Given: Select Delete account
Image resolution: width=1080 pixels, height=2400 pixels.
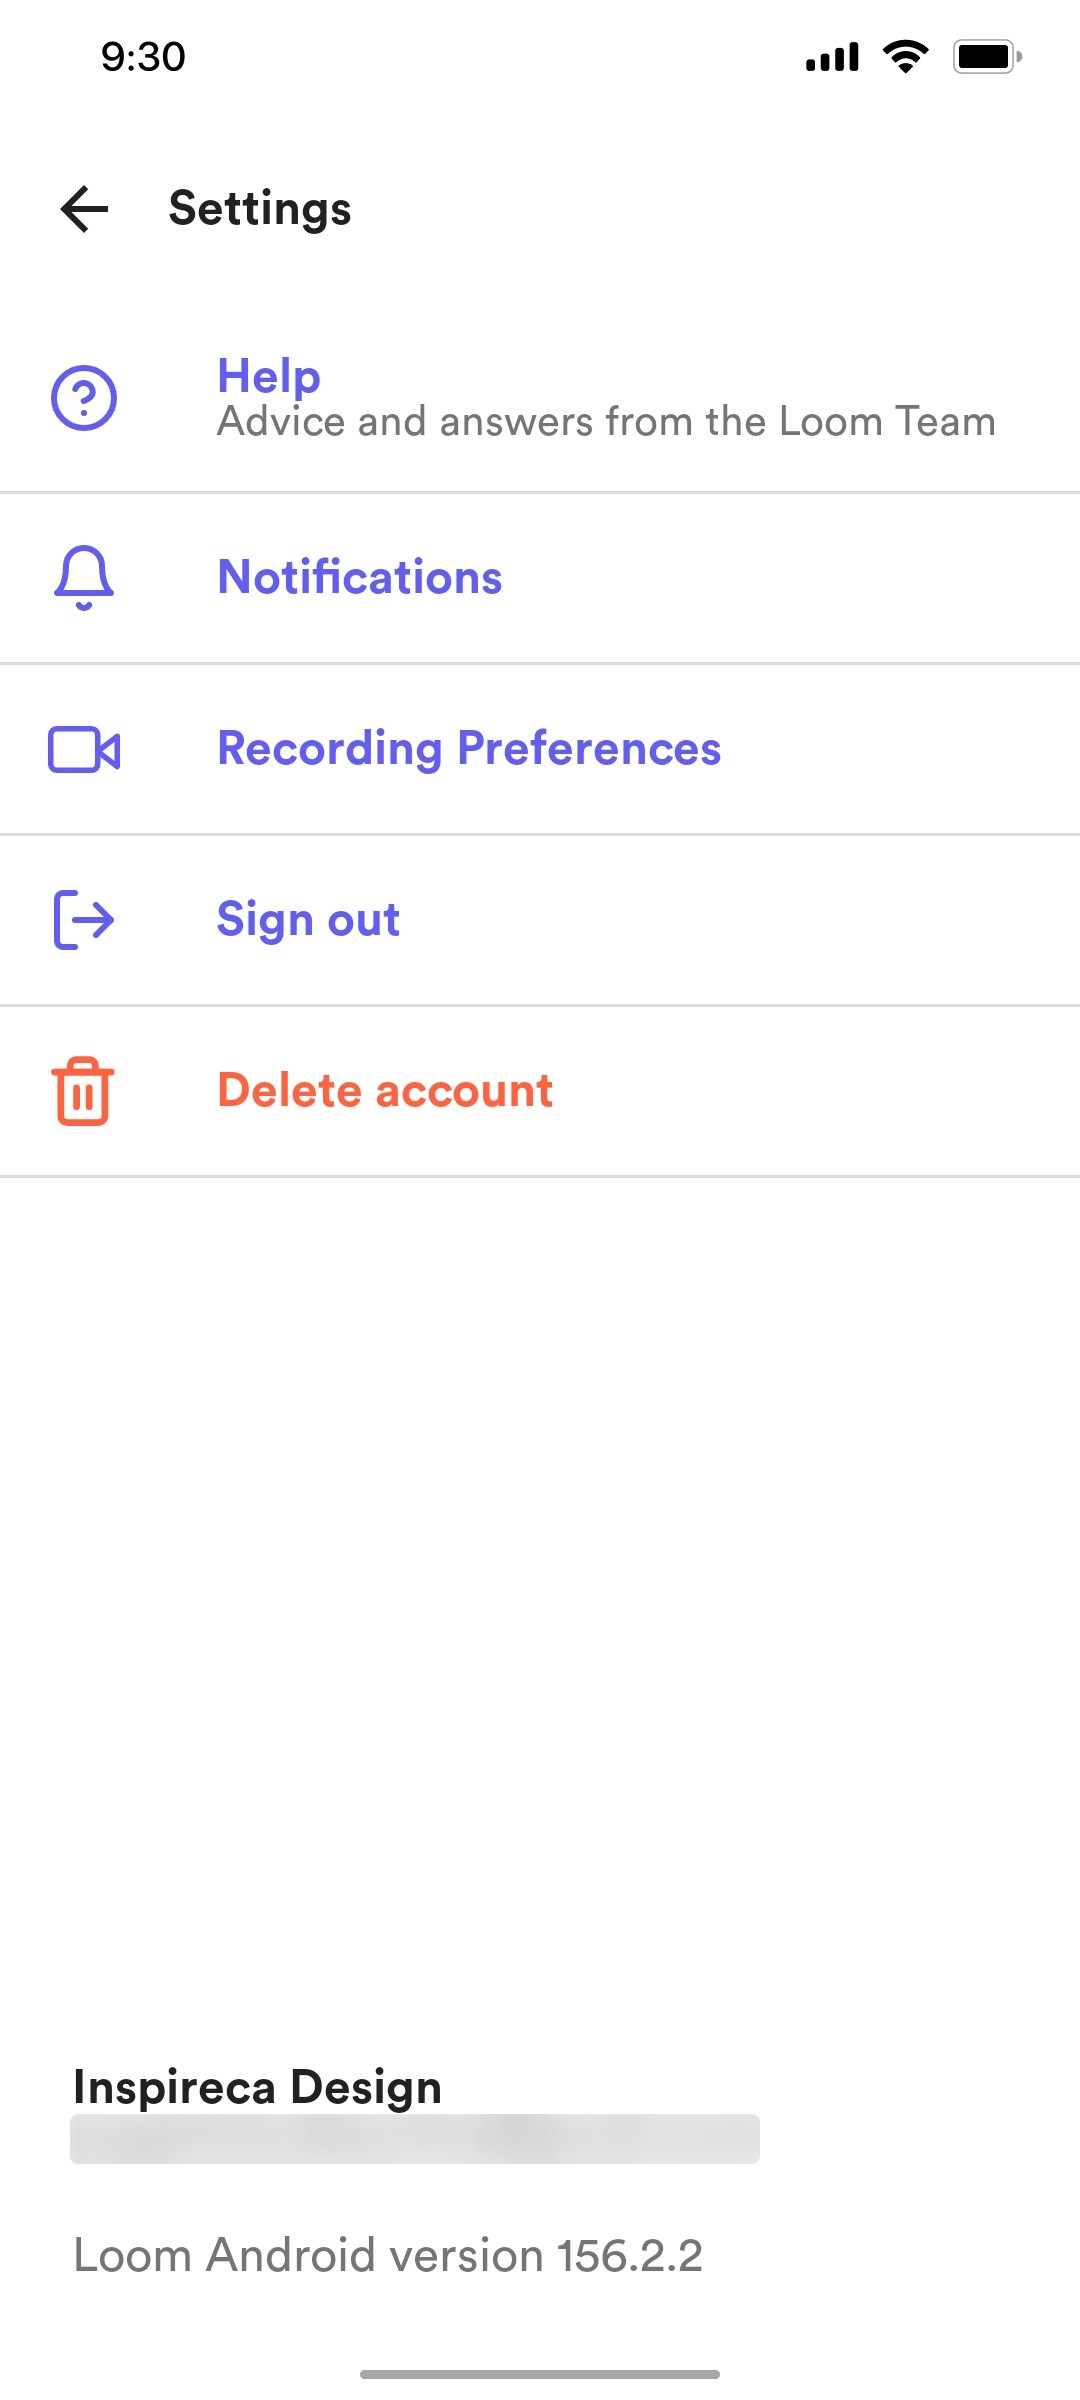Looking at the screenshot, I should pyautogui.click(x=384, y=1091).
